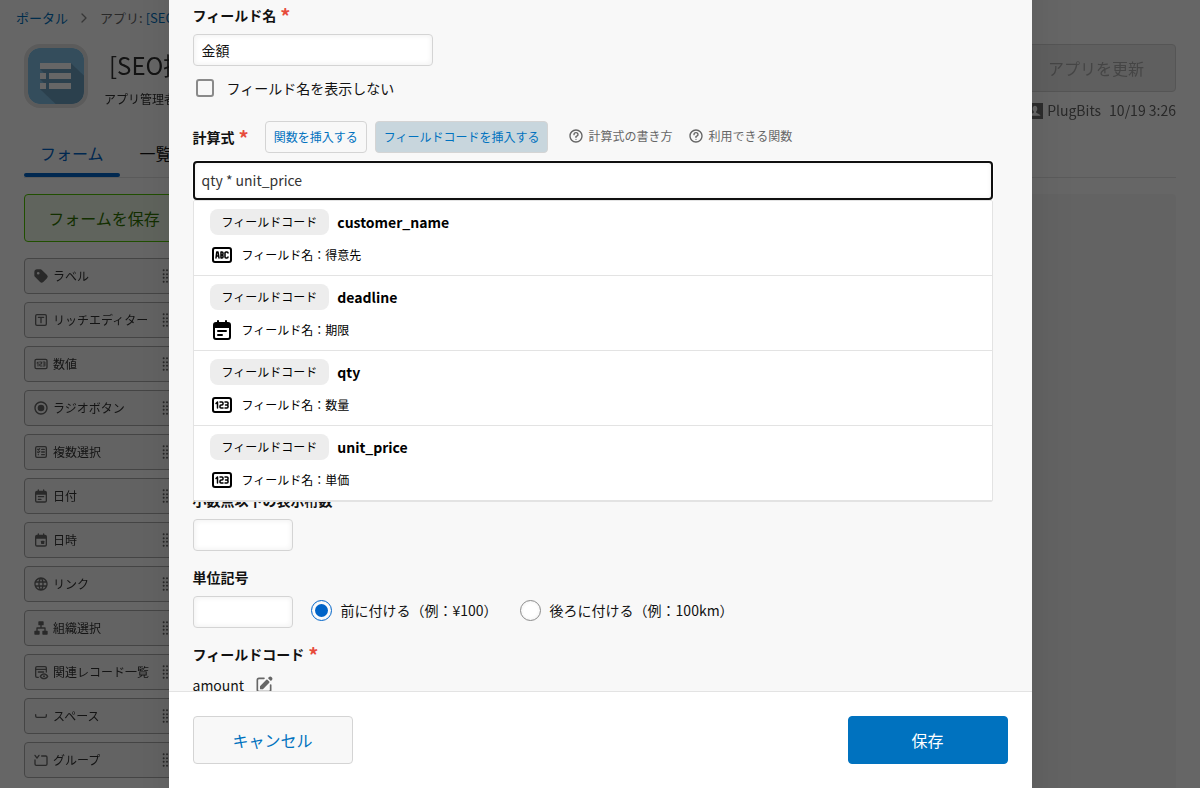Click アプリを更新 button
Viewport: 1200px width, 788px height.
1104,69
